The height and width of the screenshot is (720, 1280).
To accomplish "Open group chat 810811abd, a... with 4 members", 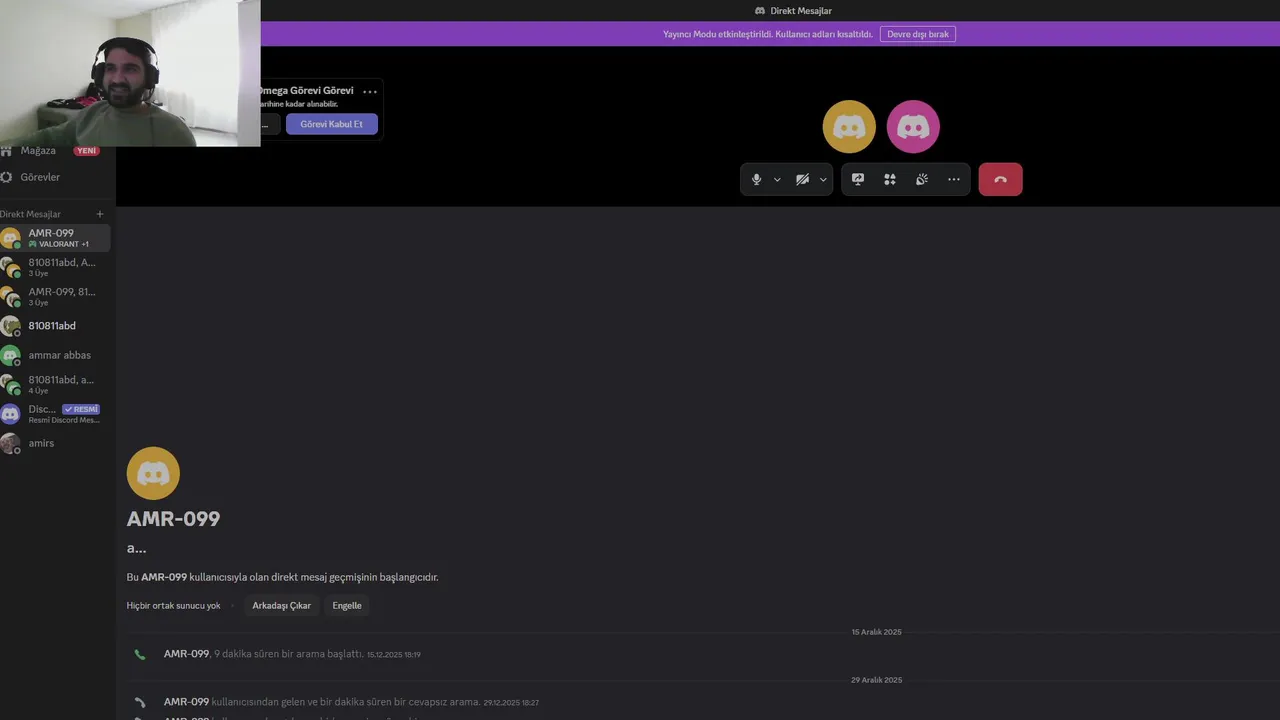I will click(55, 384).
